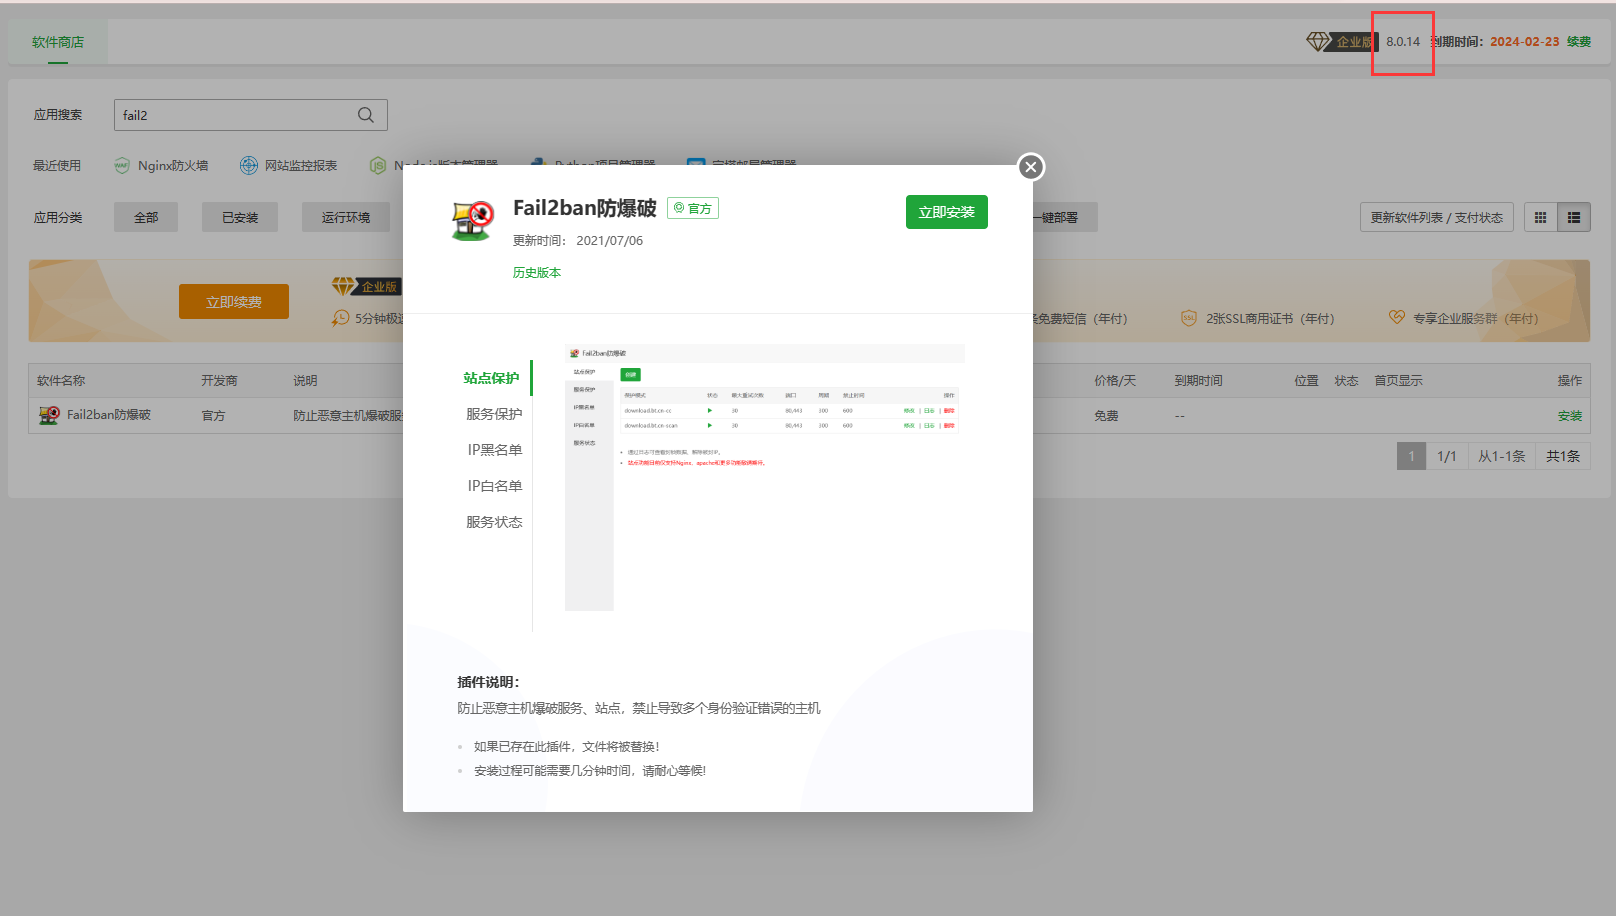Click the 官方 official badge
Image resolution: width=1616 pixels, height=916 pixels.
693,208
